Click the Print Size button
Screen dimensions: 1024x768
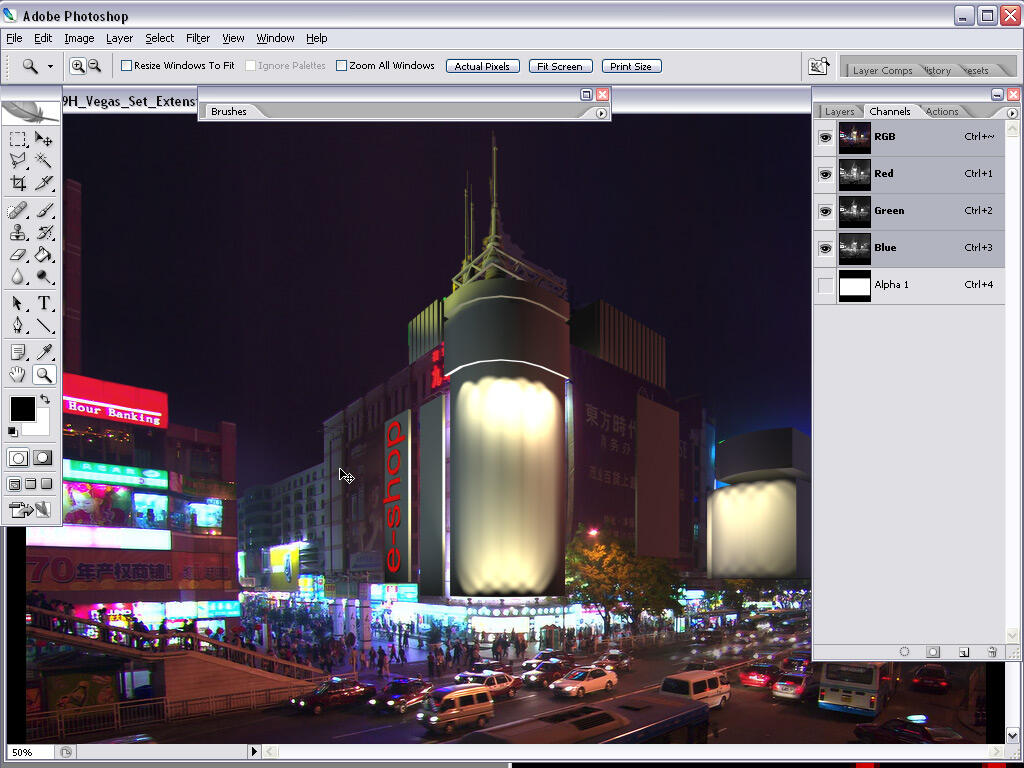tap(632, 66)
